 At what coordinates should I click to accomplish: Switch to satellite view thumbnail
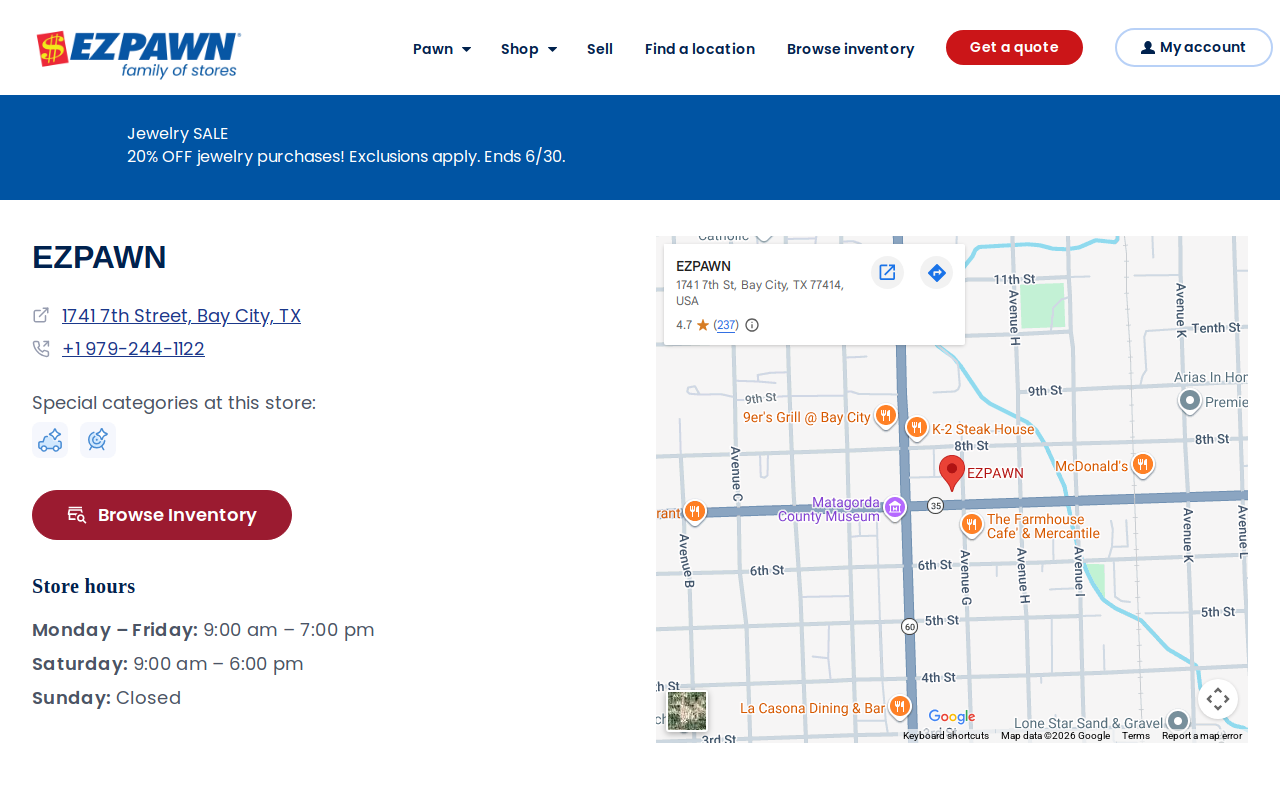click(x=687, y=711)
